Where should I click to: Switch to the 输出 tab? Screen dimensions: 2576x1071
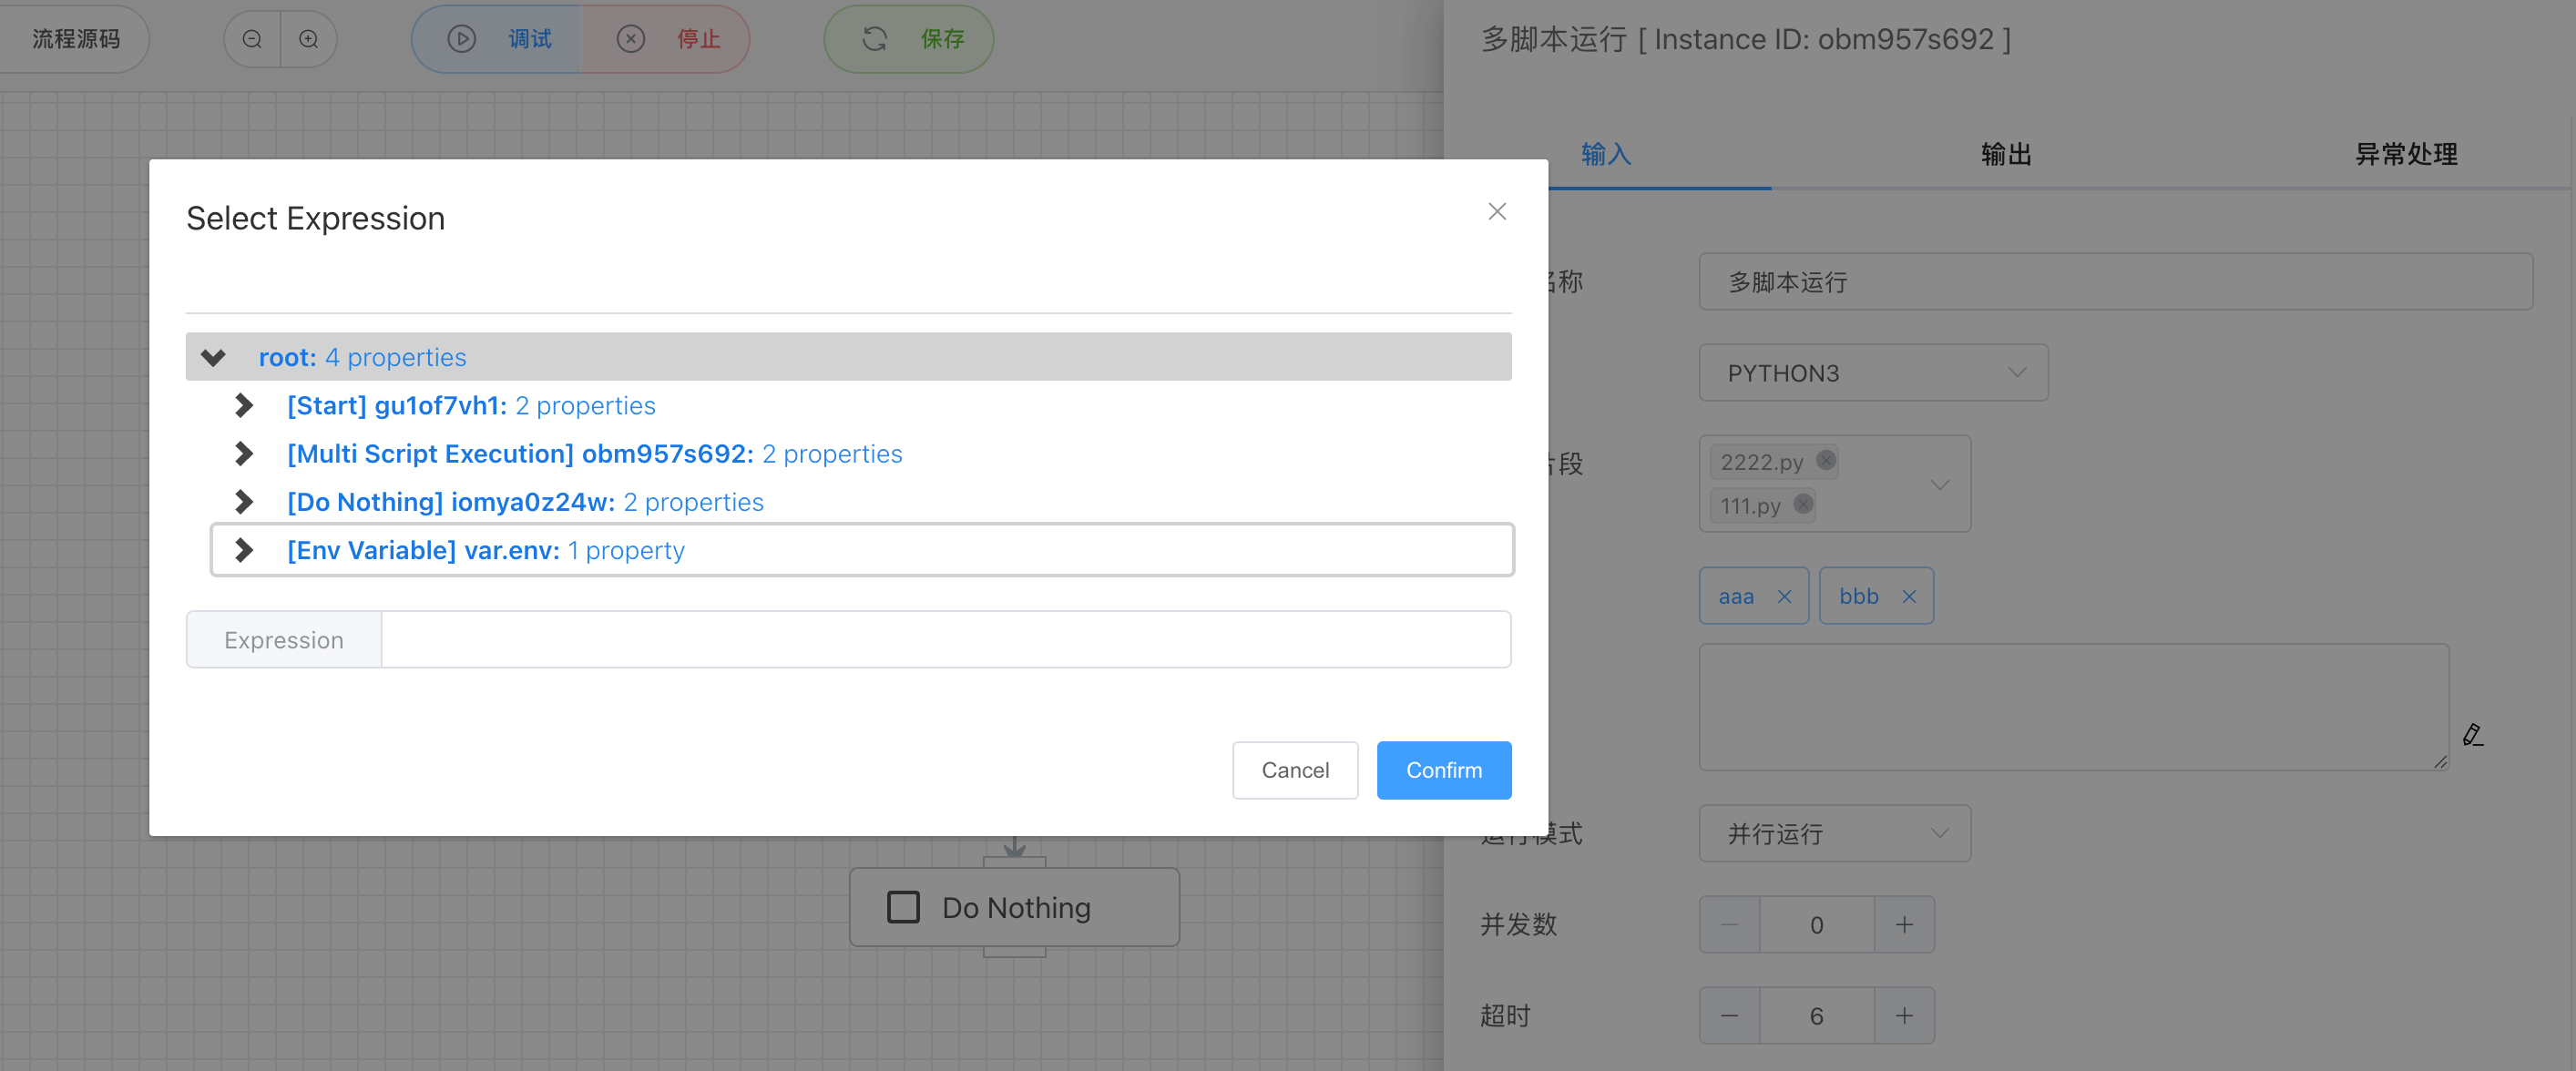2005,154
